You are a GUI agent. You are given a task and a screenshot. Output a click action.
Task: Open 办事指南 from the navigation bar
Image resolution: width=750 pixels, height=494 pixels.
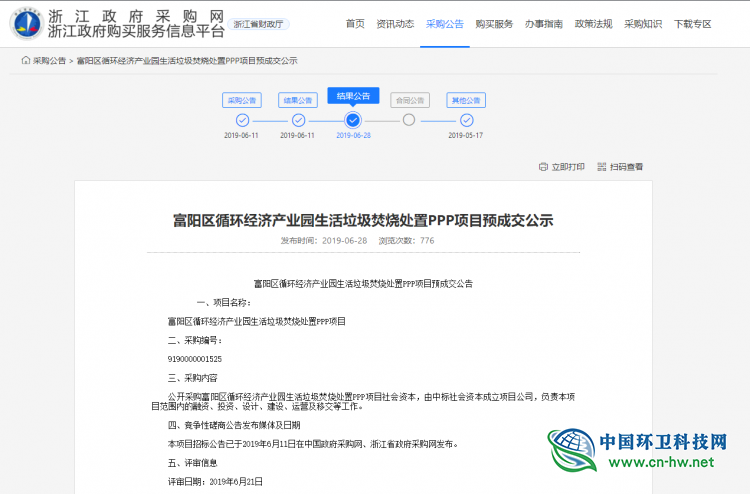[x=544, y=23]
